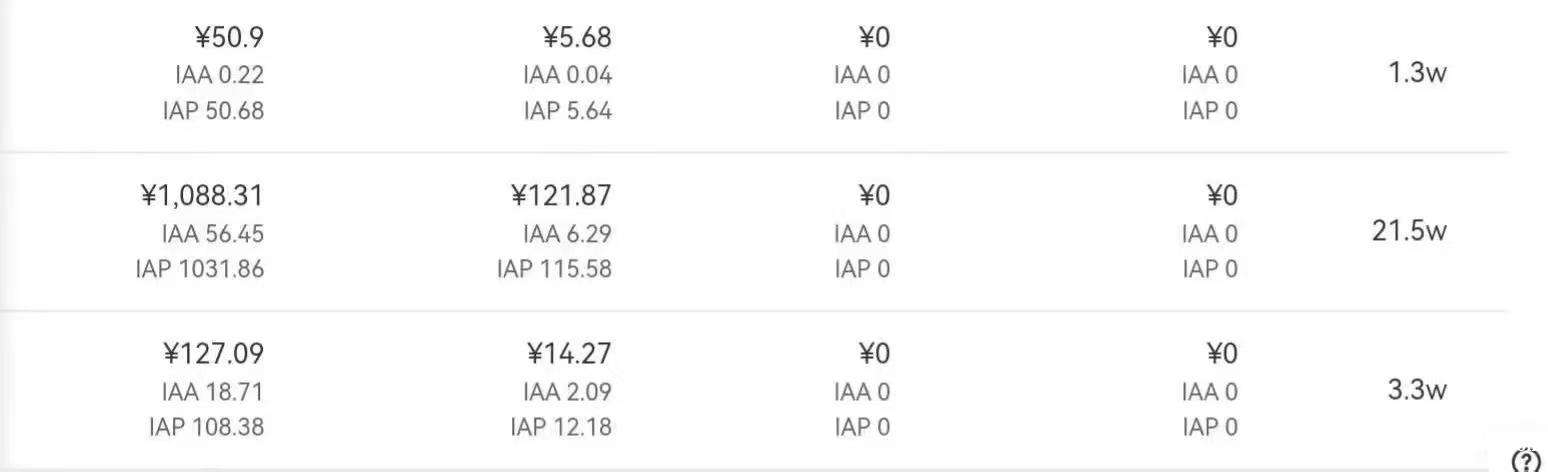
Task: Click the IAA 0.22 value
Action: point(218,75)
